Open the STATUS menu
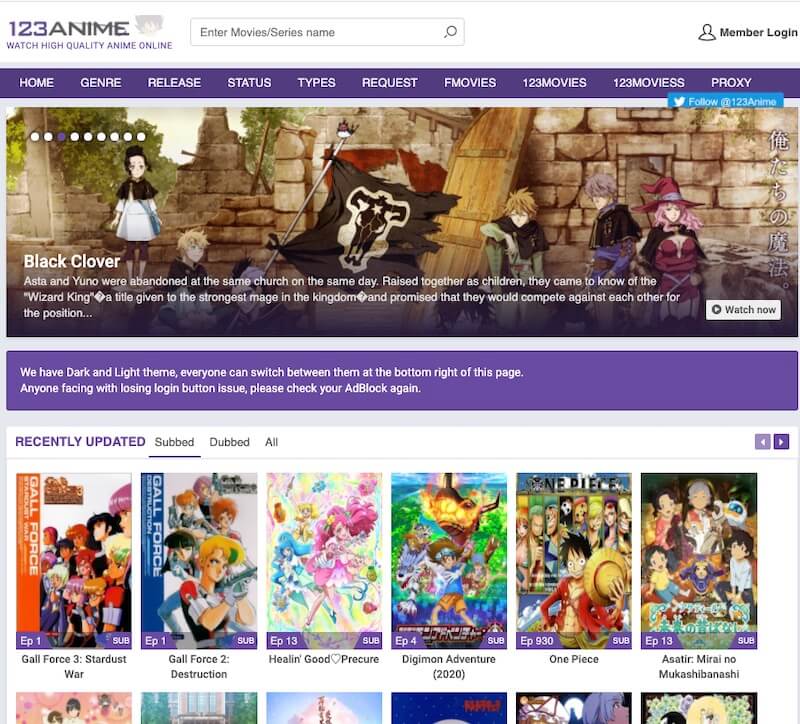Screen dimensions: 800x724 click(x=249, y=83)
